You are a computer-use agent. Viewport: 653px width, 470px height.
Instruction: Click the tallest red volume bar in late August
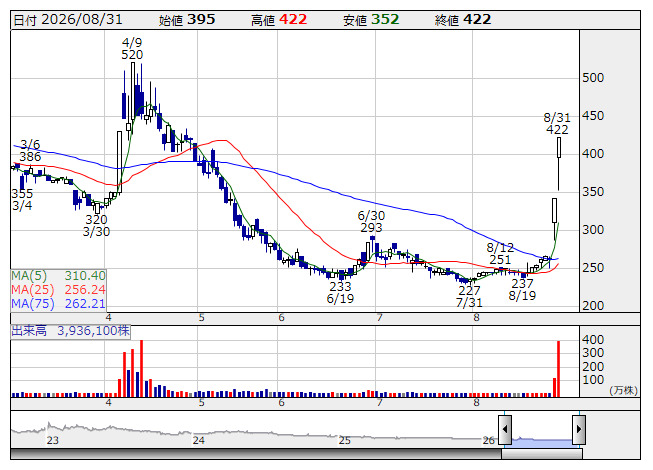(x=558, y=369)
